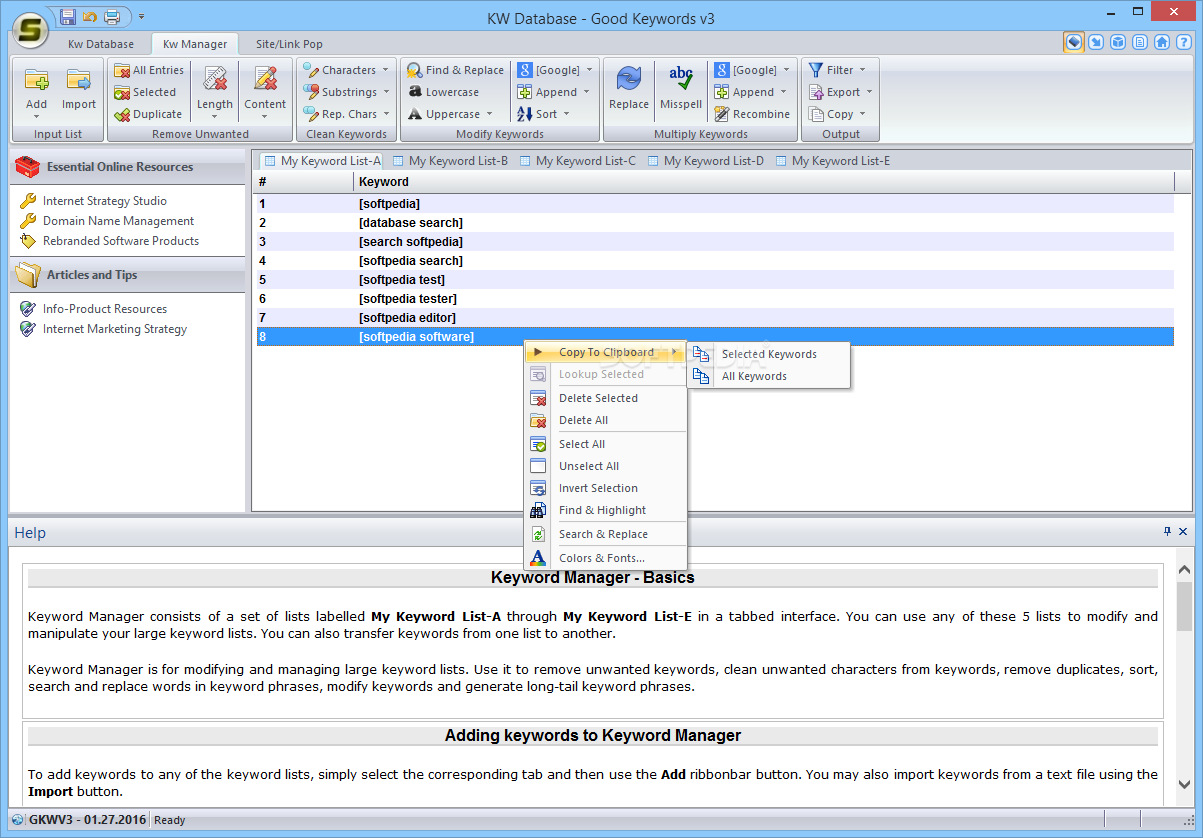Expand the Export output dropdown
The width and height of the screenshot is (1203, 838).
[x=840, y=92]
